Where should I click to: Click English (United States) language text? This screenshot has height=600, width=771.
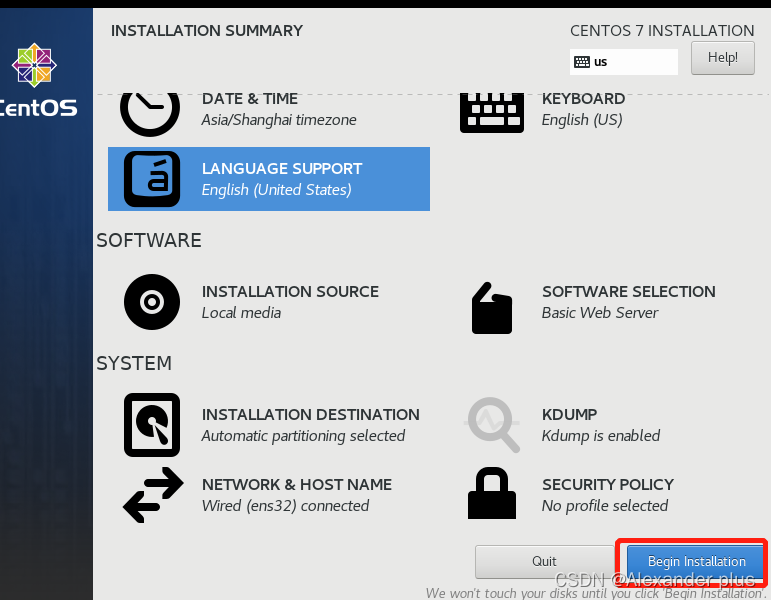[x=276, y=190]
